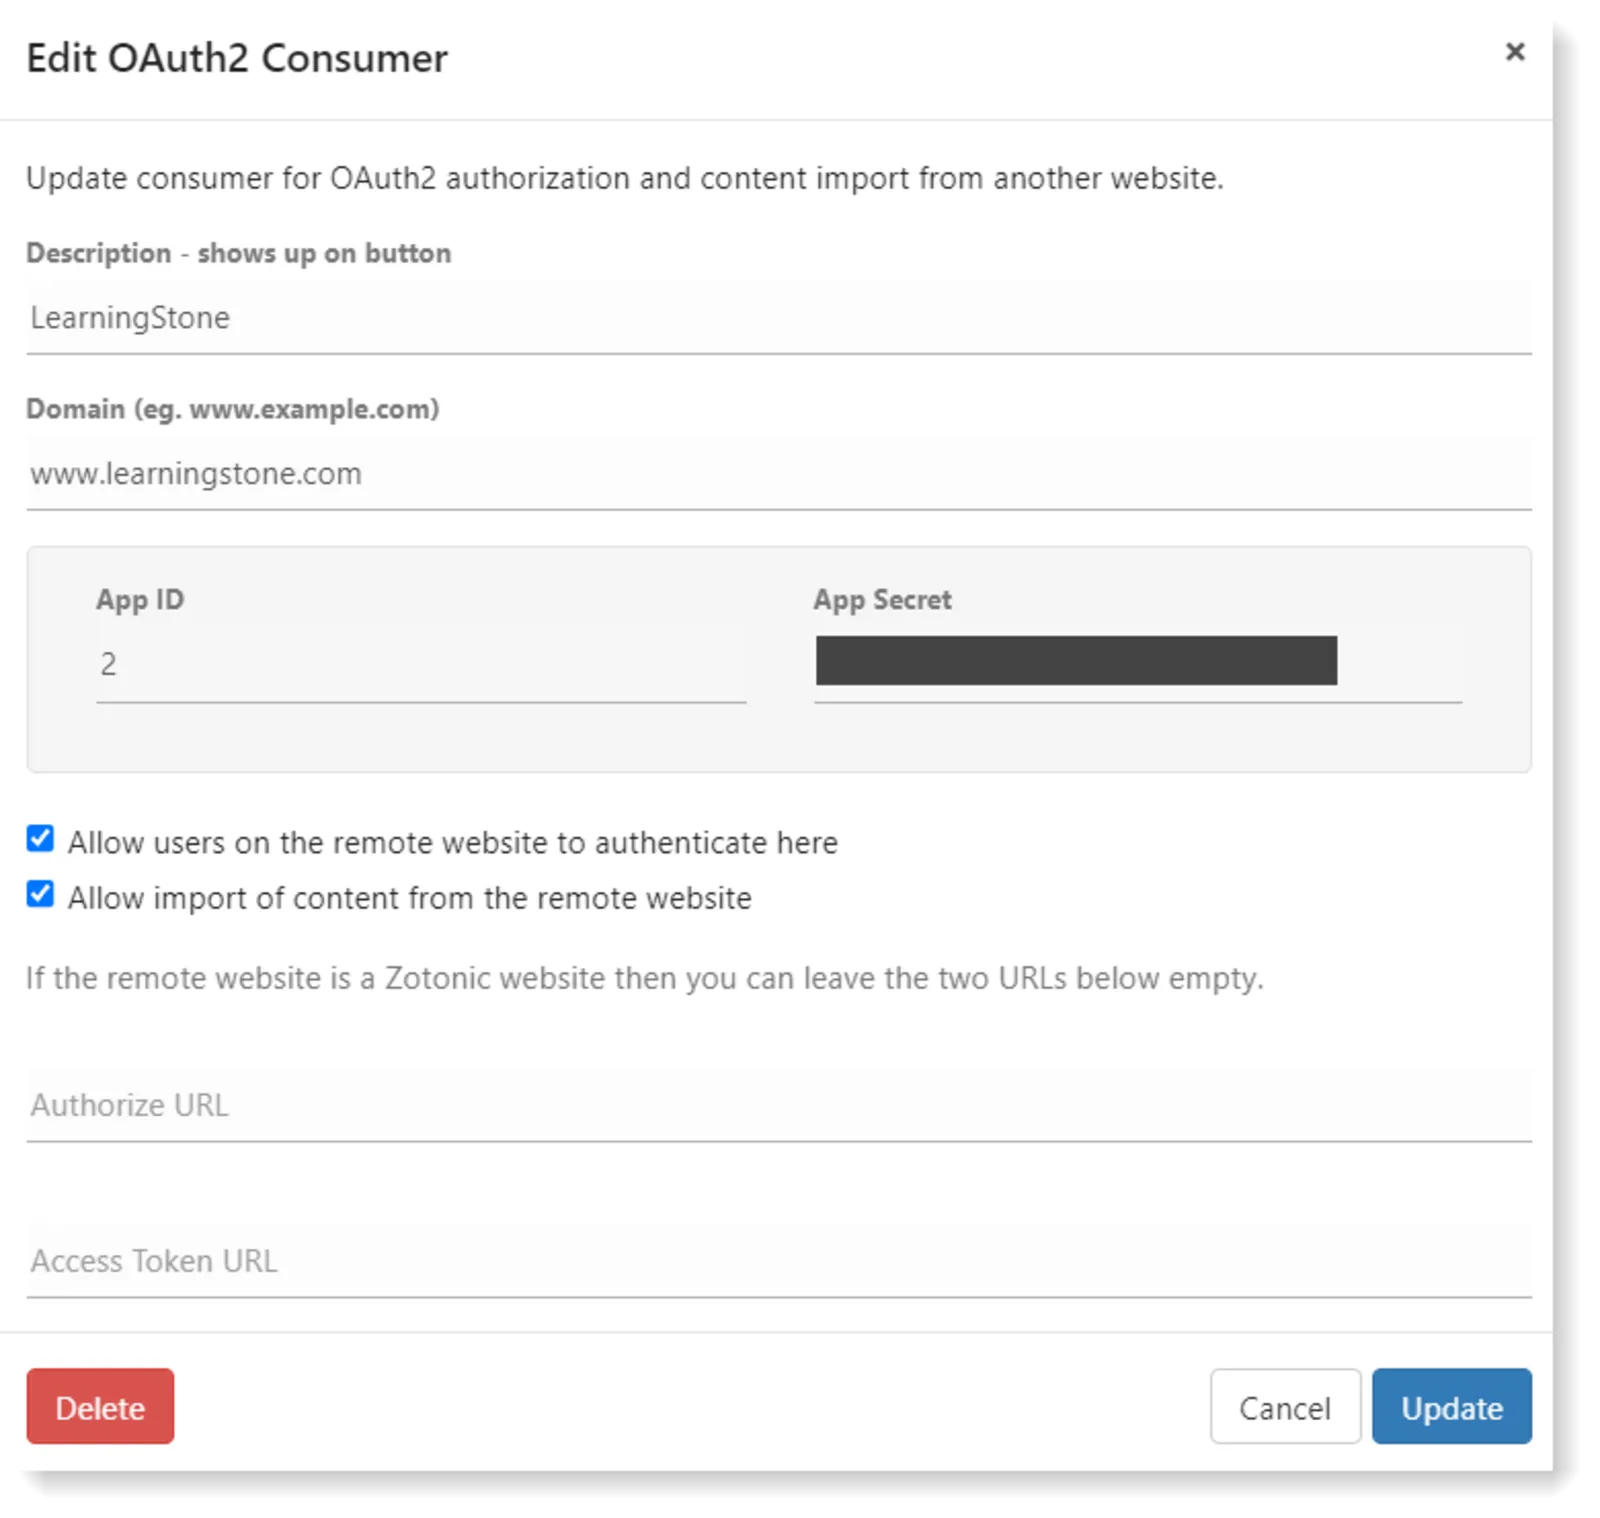Click the Authorize URL input field
This screenshot has height=1518, width=1600.
(x=778, y=1105)
